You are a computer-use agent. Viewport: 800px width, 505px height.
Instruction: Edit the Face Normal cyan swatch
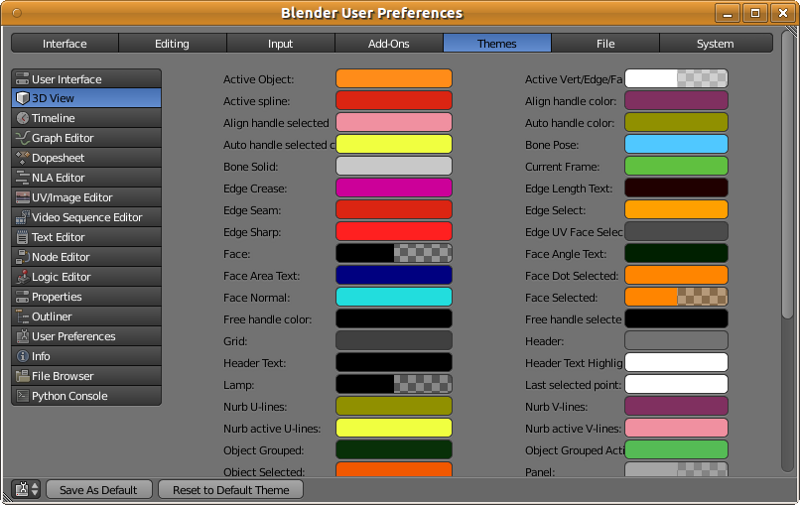point(394,297)
